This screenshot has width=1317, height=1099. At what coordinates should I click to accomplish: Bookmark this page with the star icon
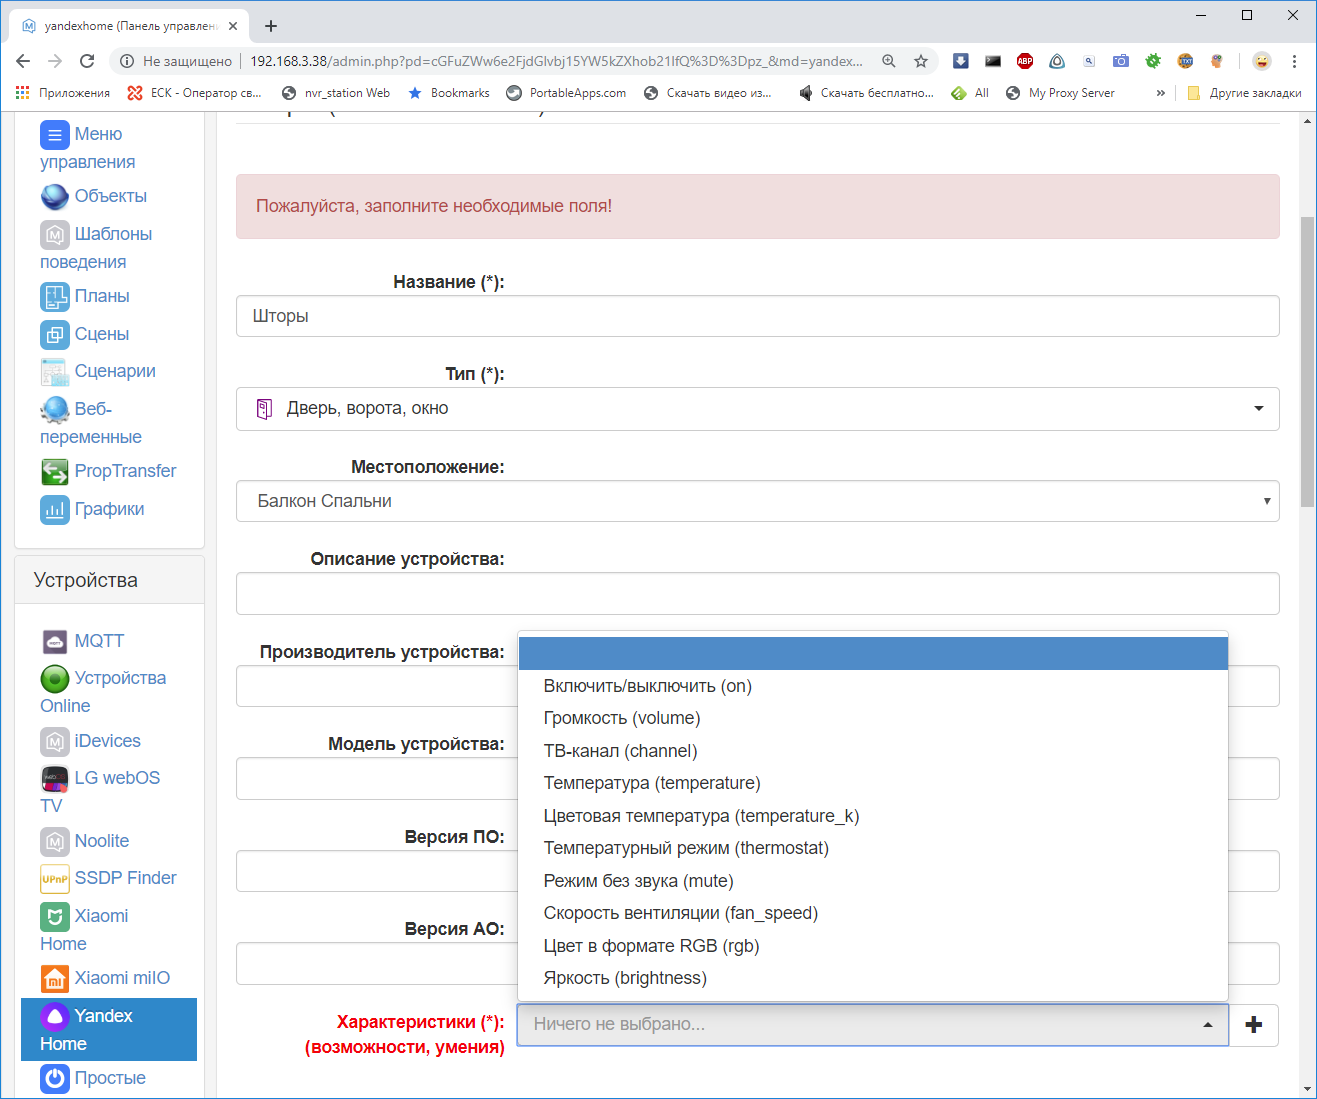tap(921, 61)
